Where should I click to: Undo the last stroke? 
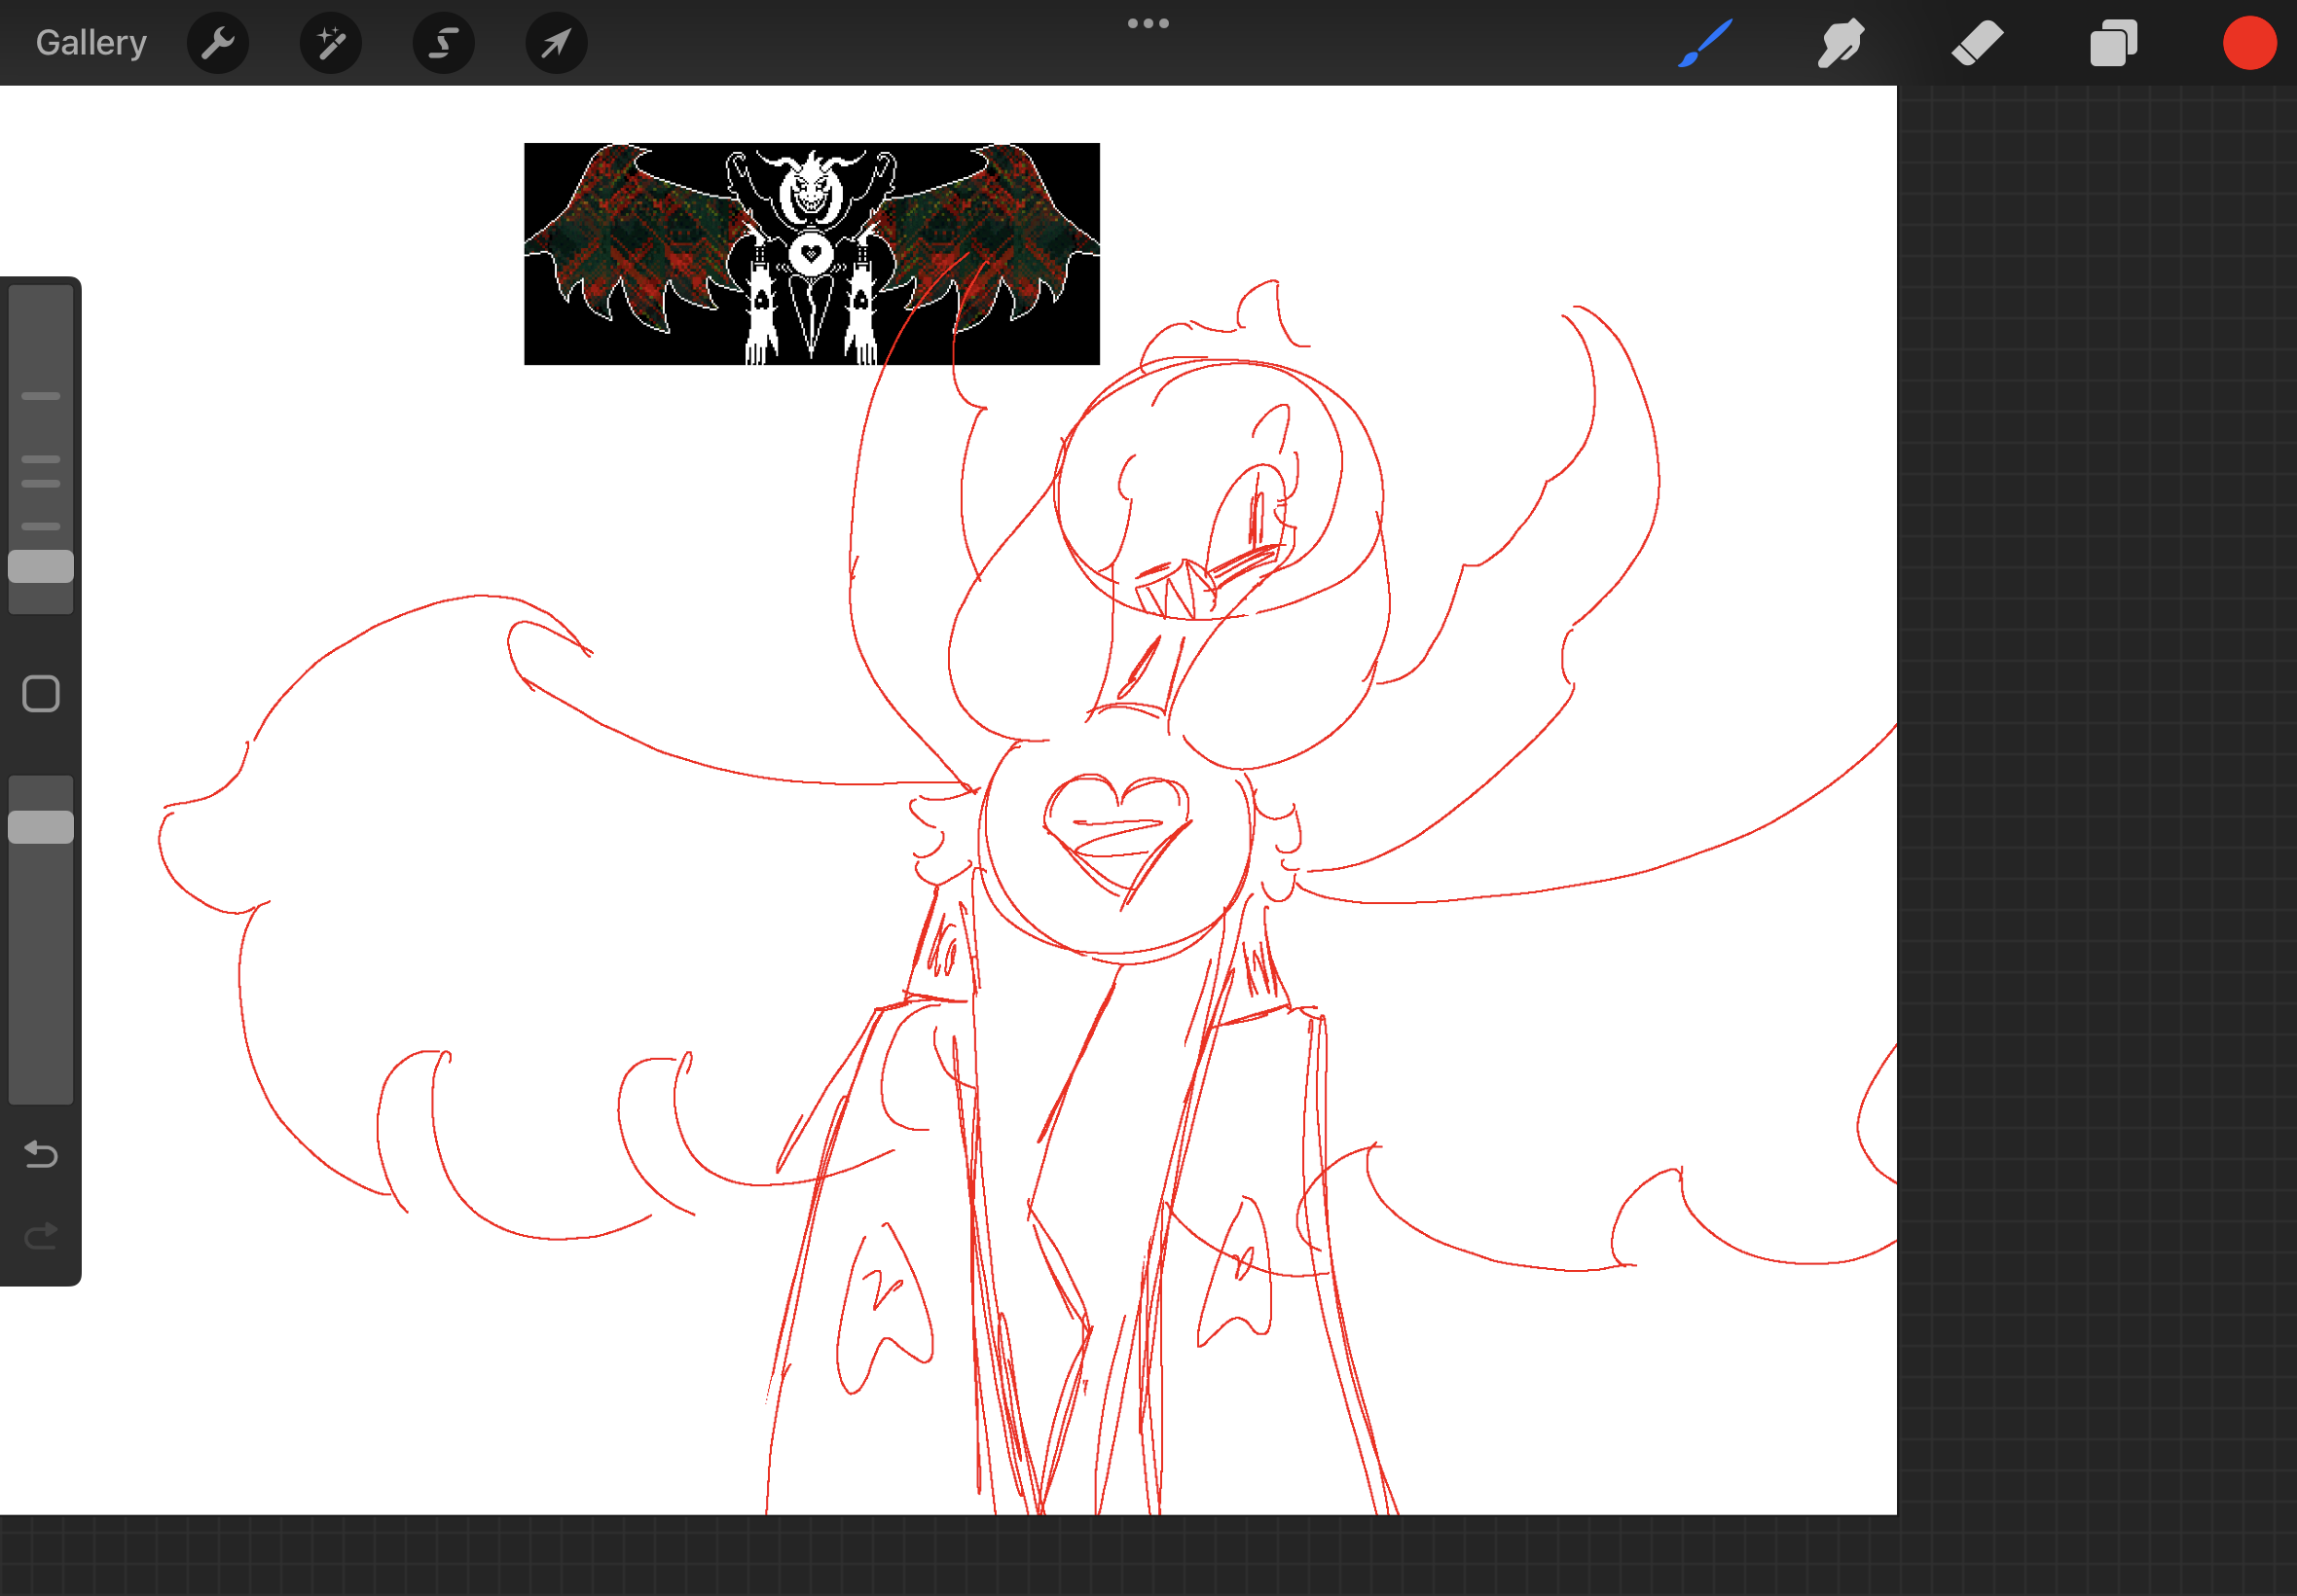41,1154
